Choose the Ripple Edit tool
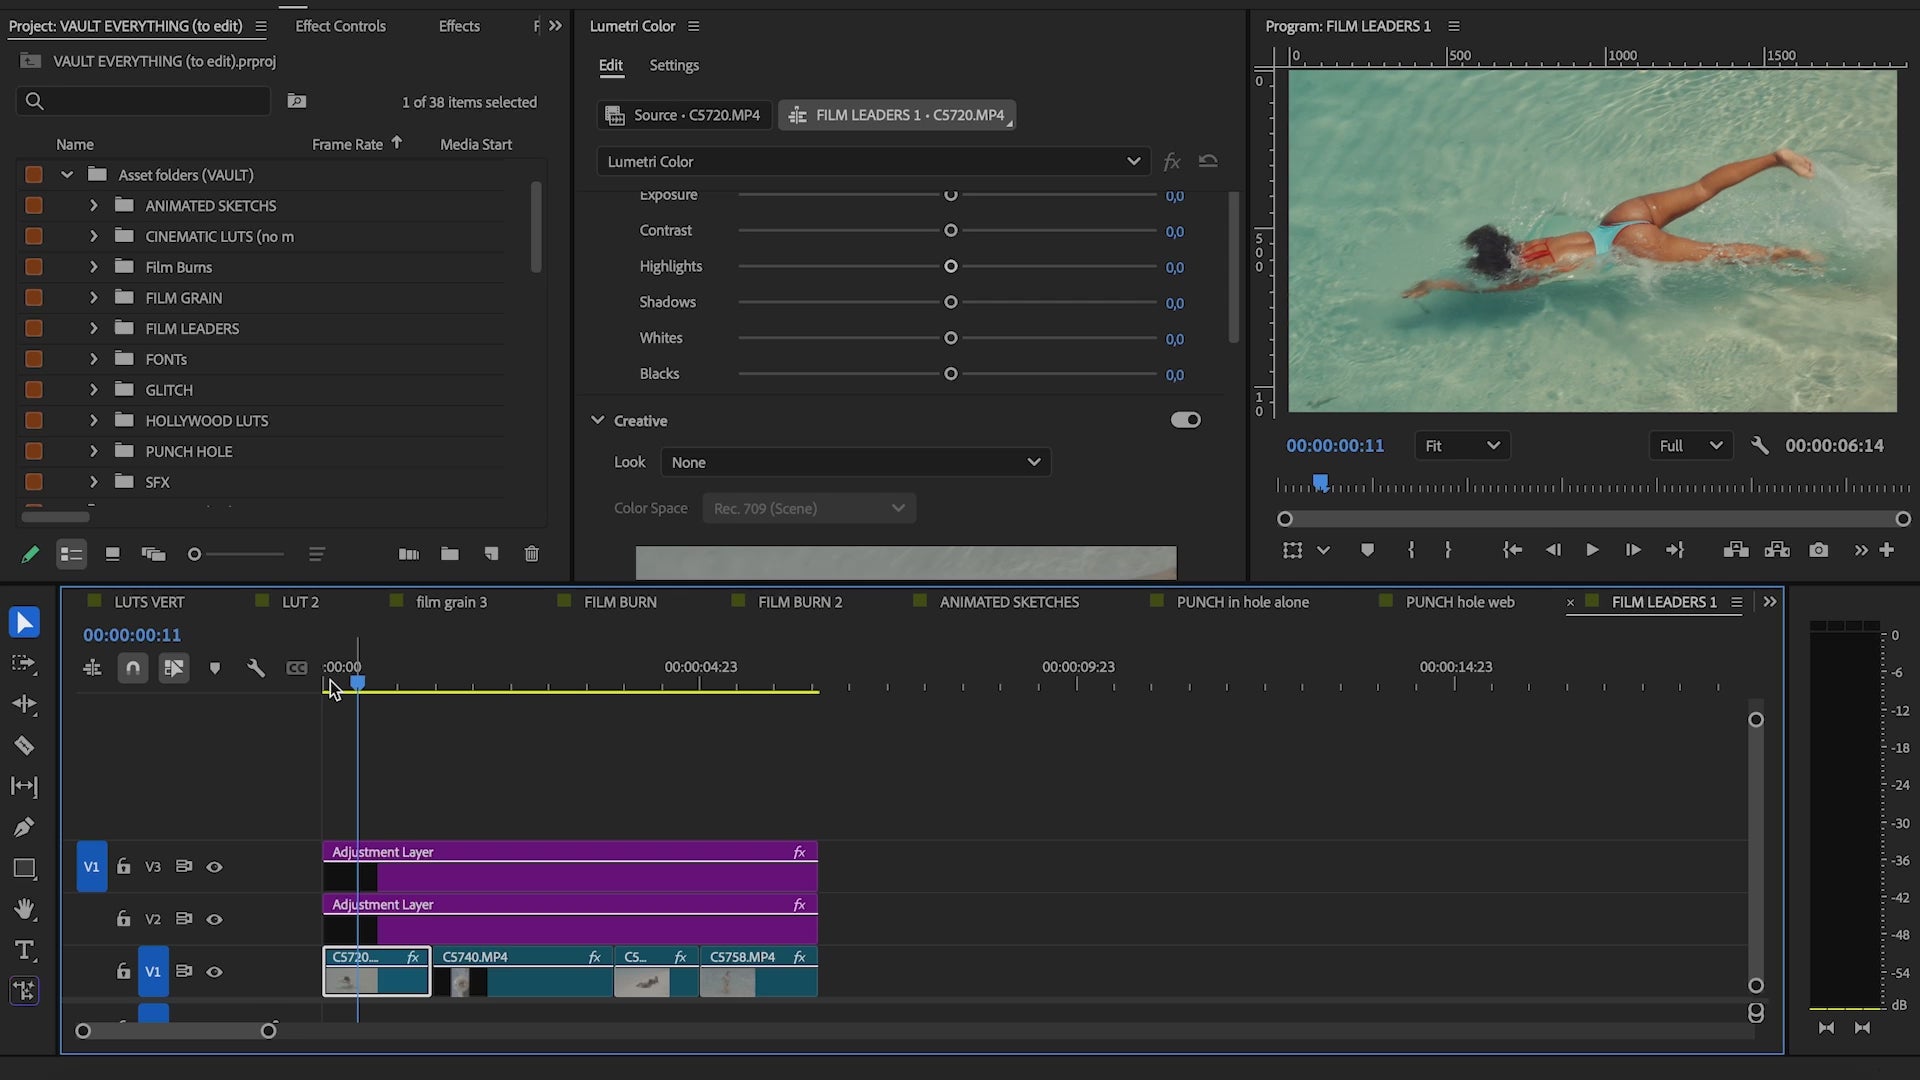Image resolution: width=1920 pixels, height=1080 pixels. tap(24, 704)
